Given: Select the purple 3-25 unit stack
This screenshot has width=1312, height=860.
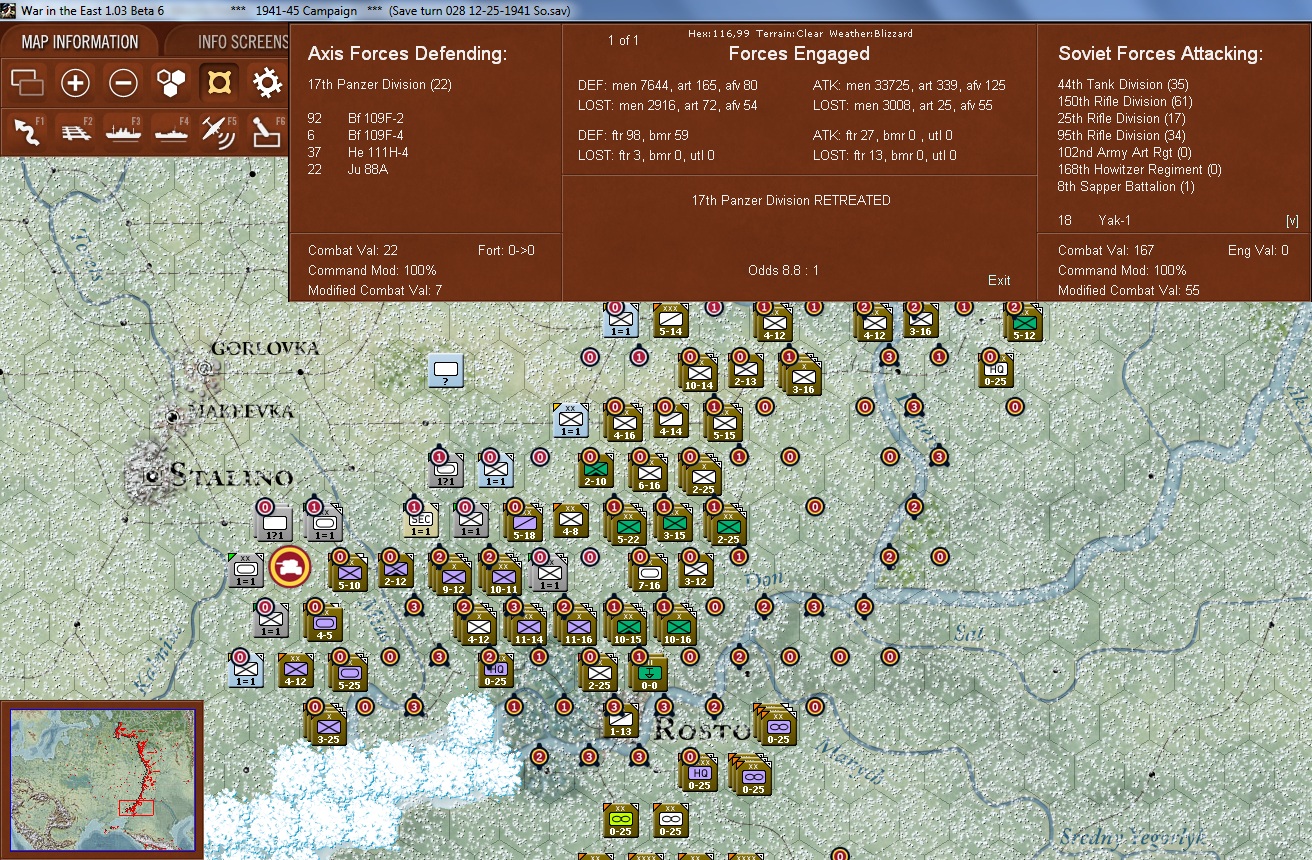Looking at the screenshot, I should tap(327, 727).
